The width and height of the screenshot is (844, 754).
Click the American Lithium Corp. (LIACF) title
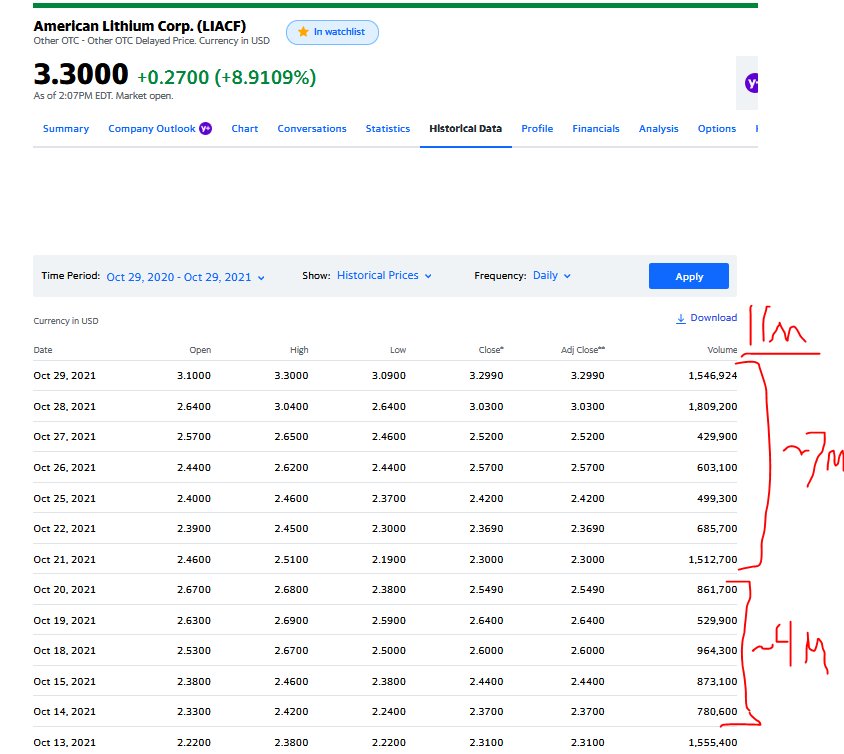(x=140, y=26)
